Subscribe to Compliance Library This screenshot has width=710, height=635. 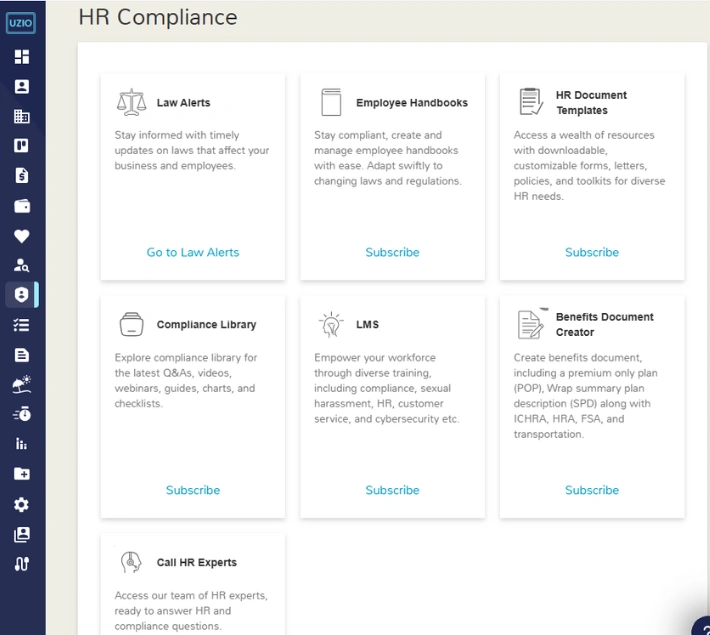point(193,490)
